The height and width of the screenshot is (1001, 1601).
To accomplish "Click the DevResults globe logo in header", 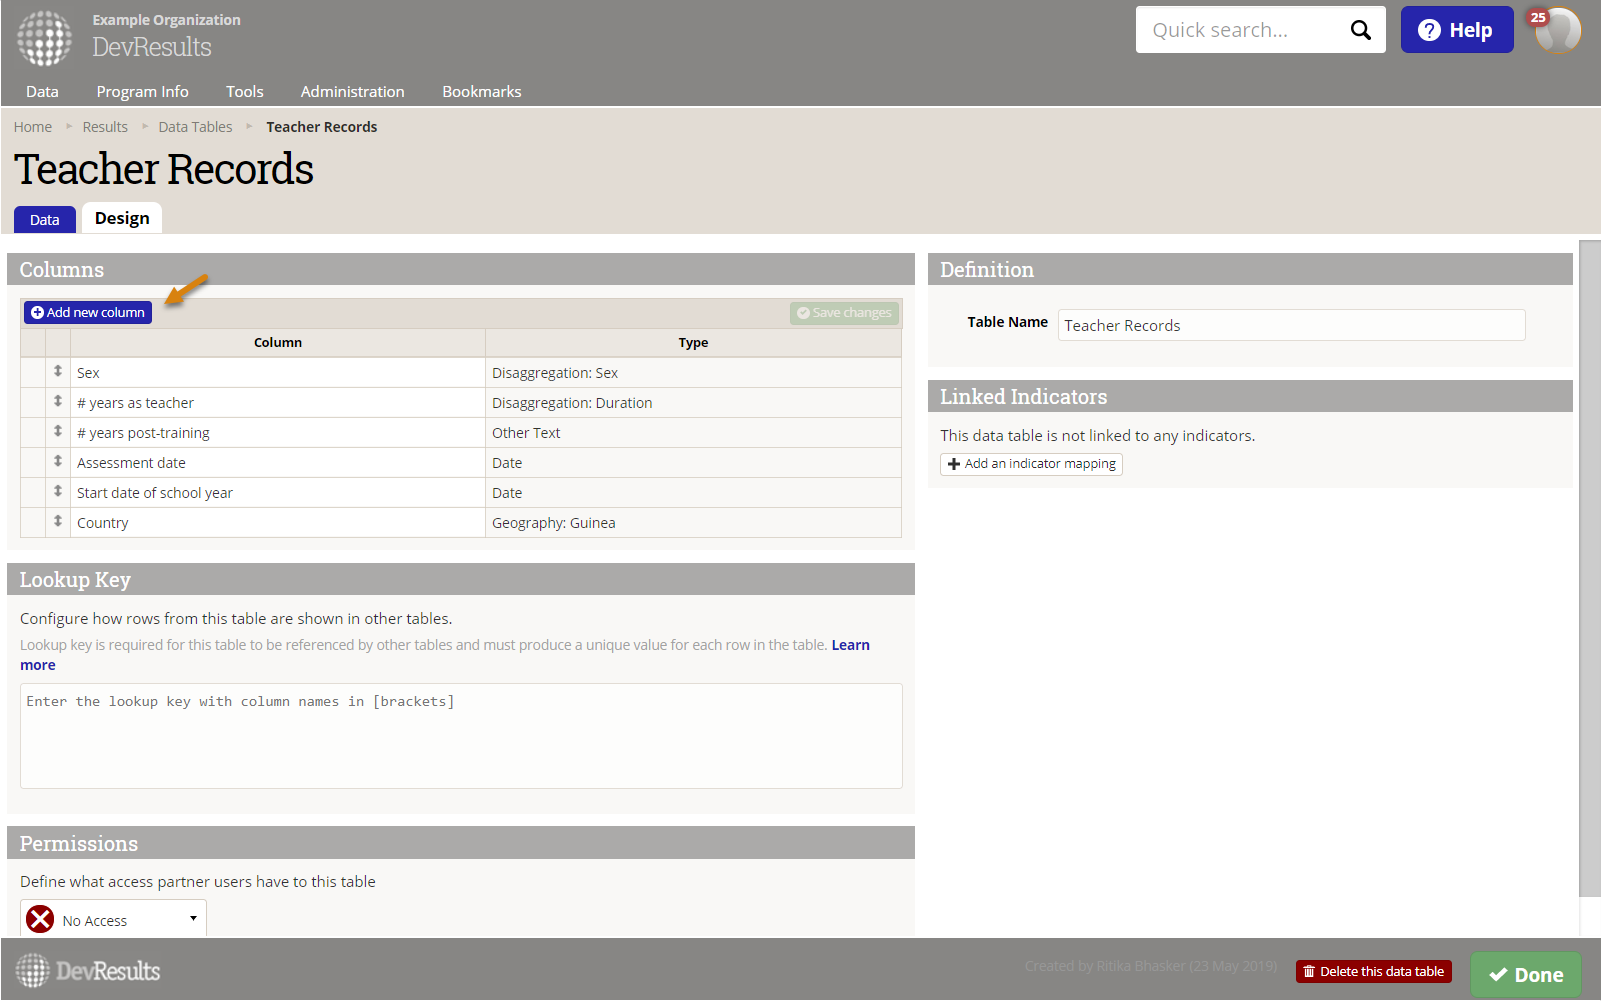I will [x=44, y=38].
